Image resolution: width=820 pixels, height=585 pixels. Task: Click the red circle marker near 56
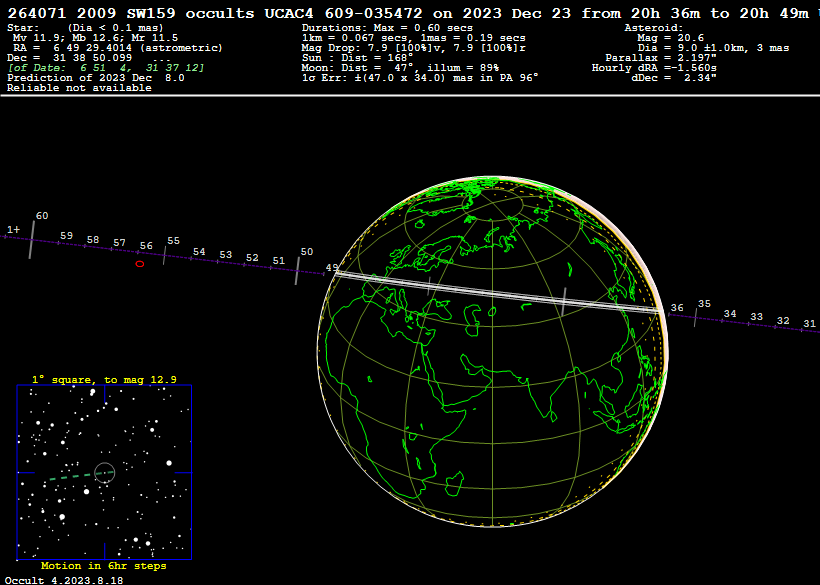140,264
